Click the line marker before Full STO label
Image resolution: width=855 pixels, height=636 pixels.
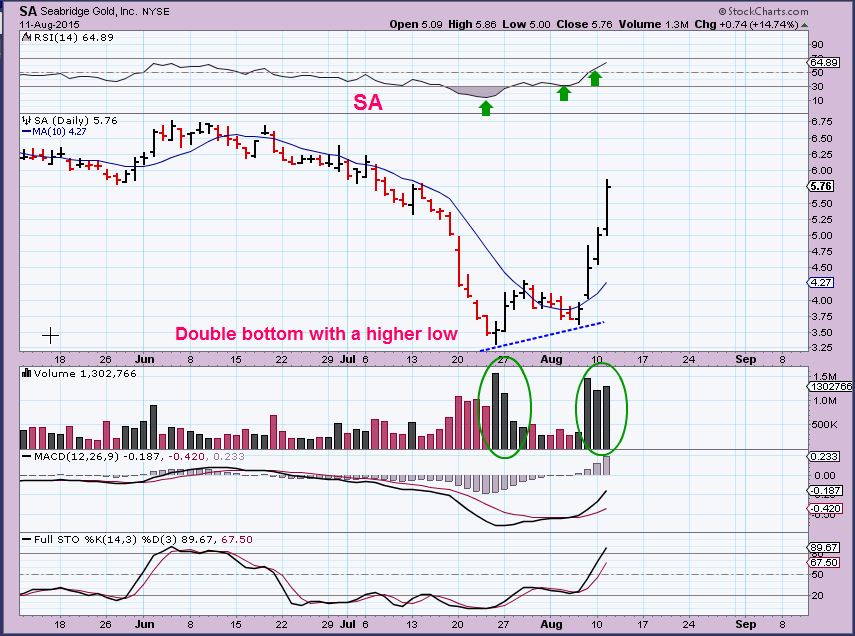(x=26, y=539)
